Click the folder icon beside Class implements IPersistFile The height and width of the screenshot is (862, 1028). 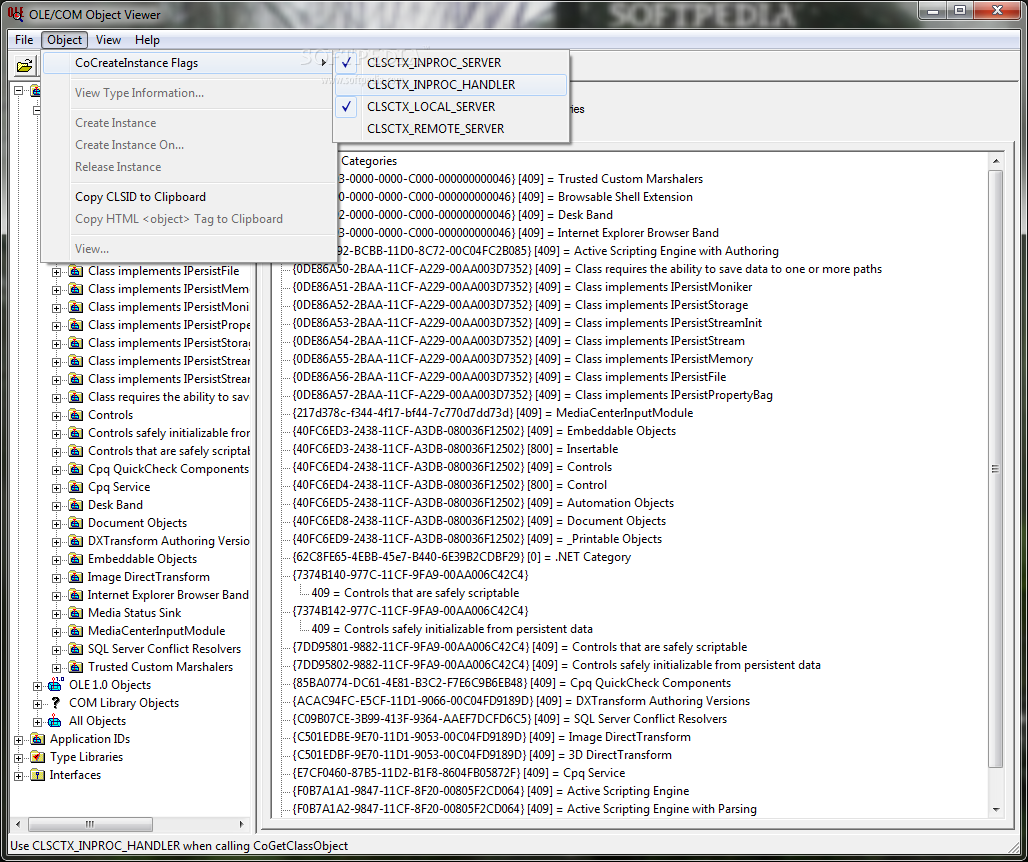76,271
